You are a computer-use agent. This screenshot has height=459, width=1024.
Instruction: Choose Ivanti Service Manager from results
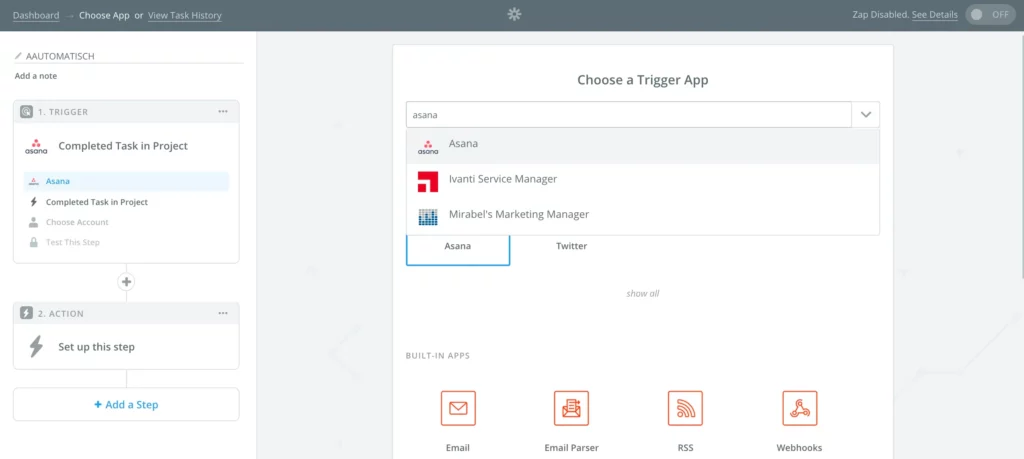coord(643,182)
